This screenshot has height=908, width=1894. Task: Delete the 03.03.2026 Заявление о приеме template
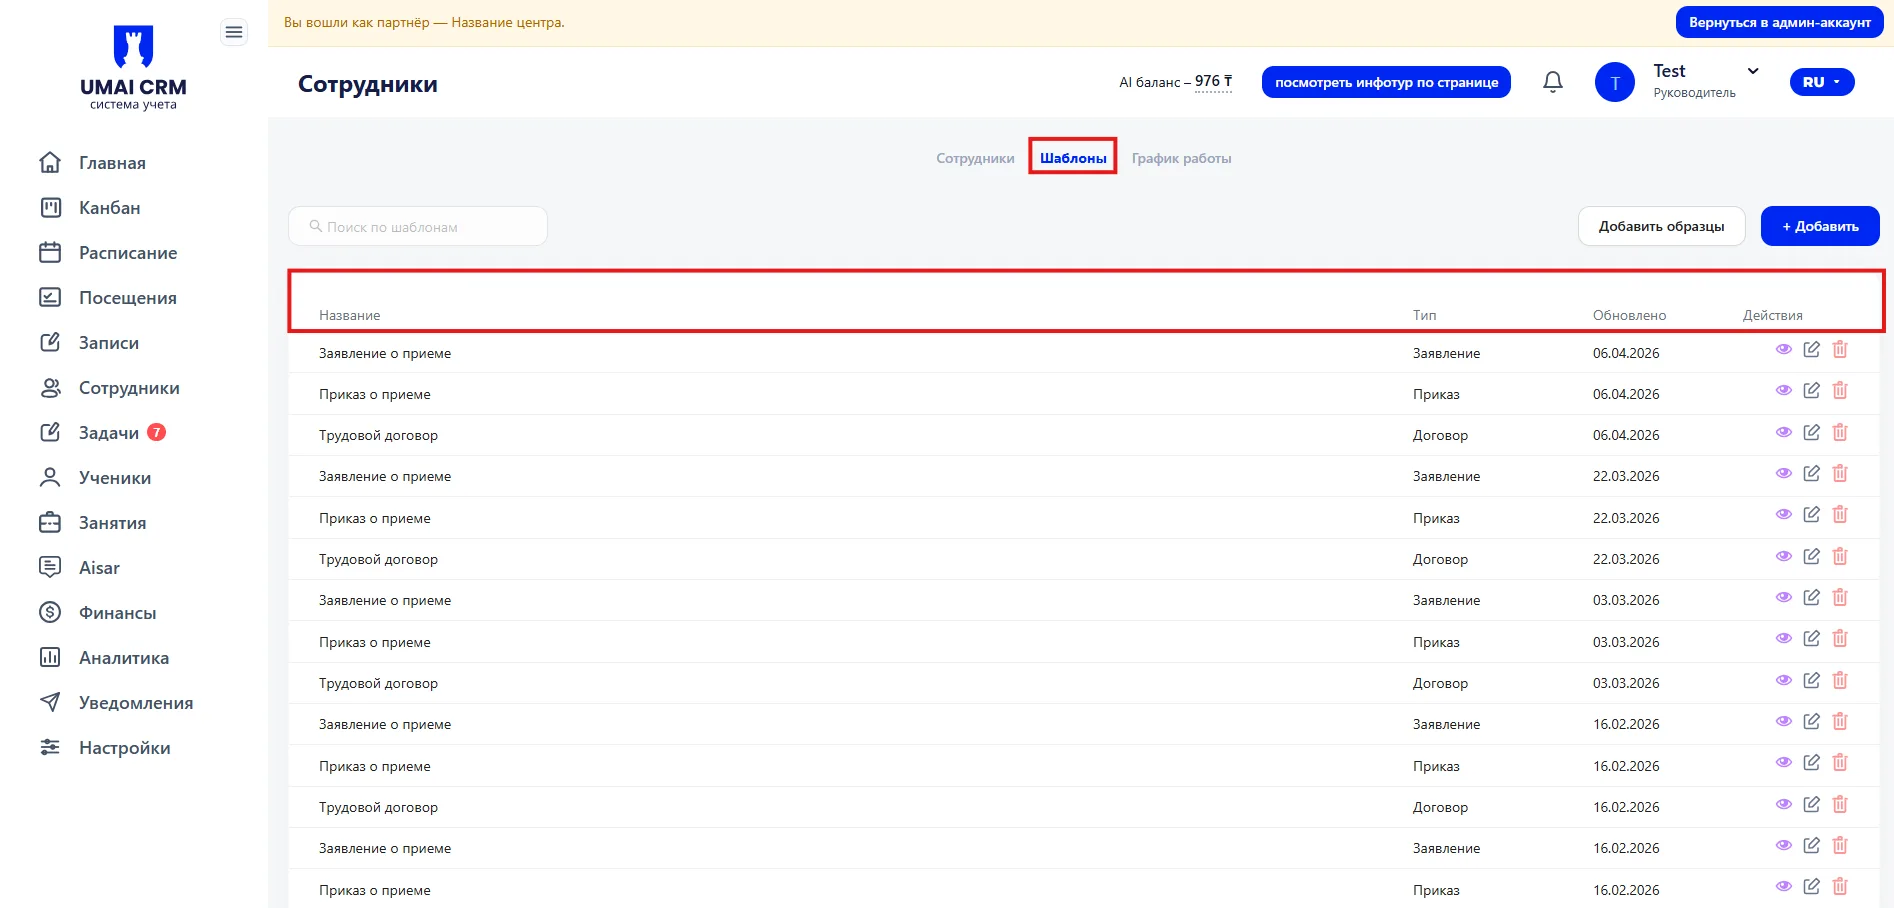point(1840,597)
